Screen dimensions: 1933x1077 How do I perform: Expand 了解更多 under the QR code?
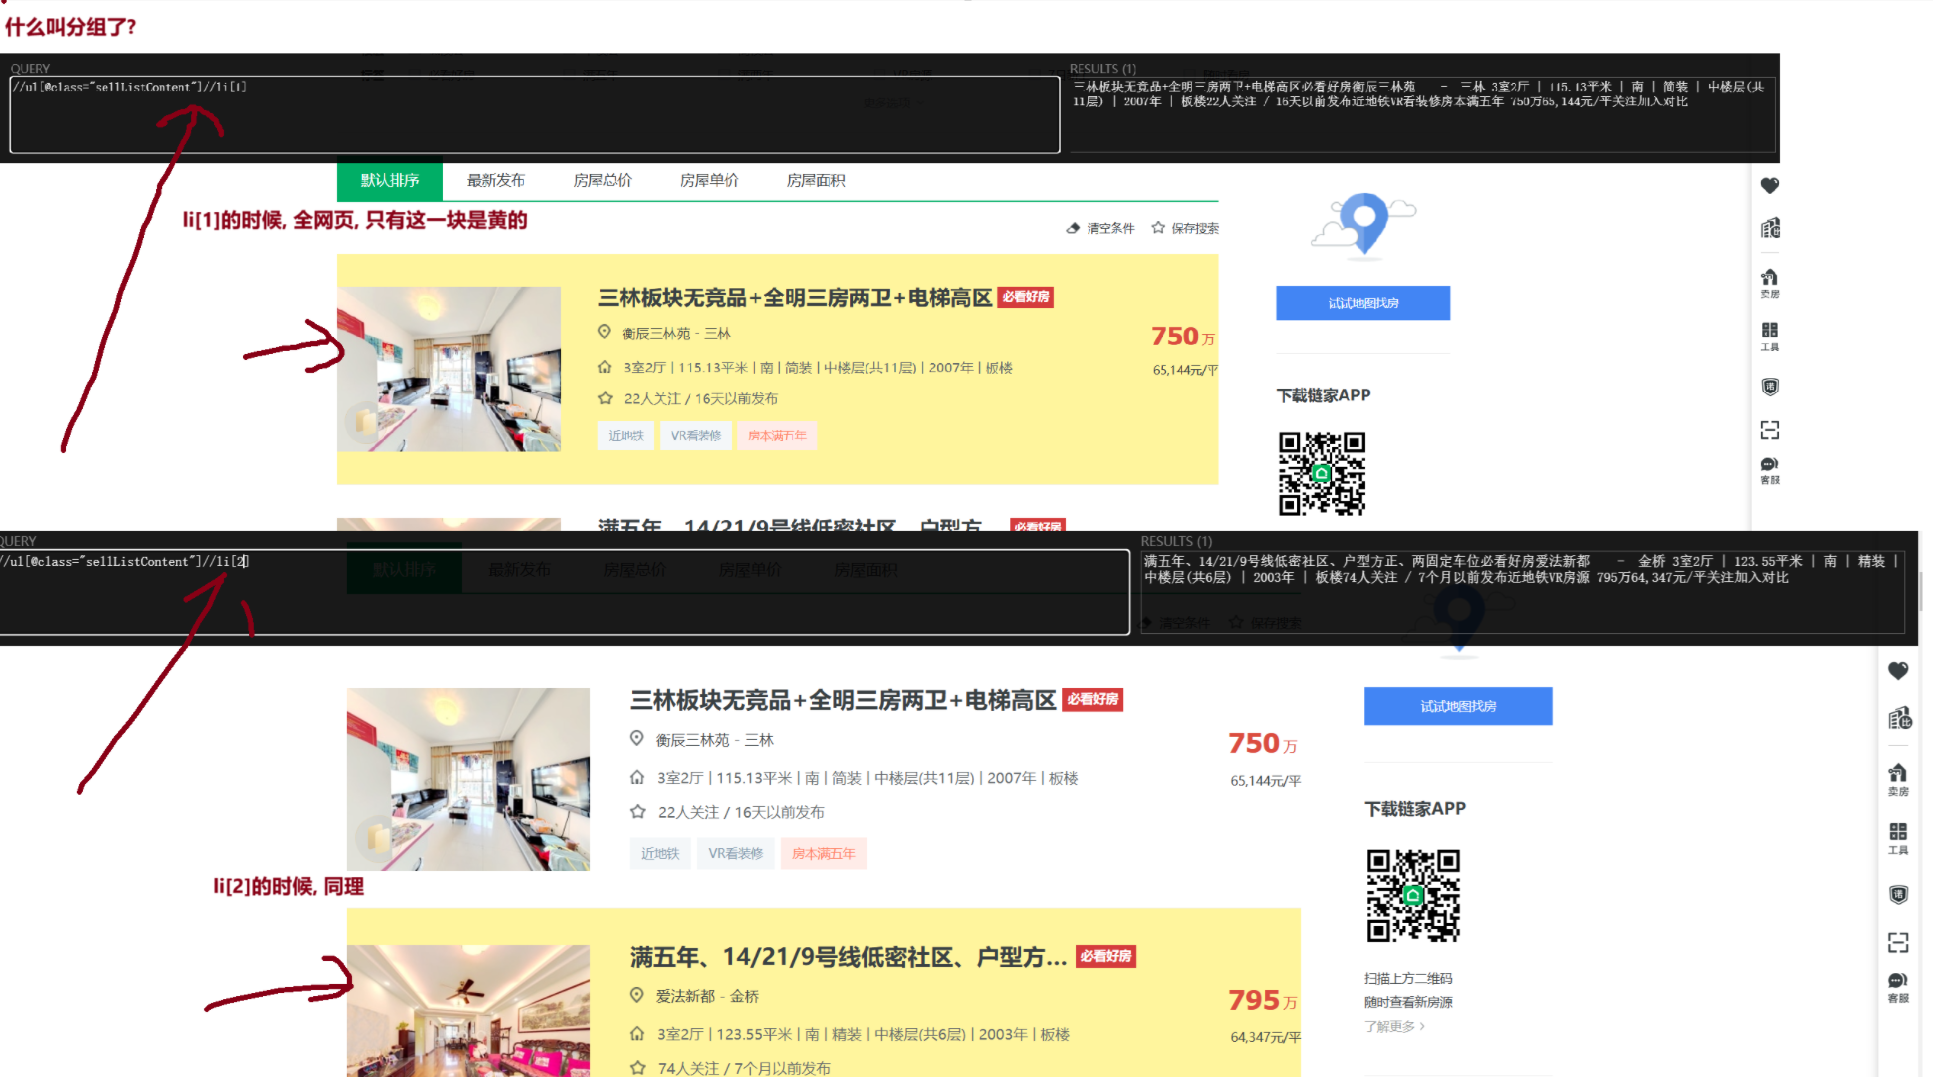click(1393, 1026)
